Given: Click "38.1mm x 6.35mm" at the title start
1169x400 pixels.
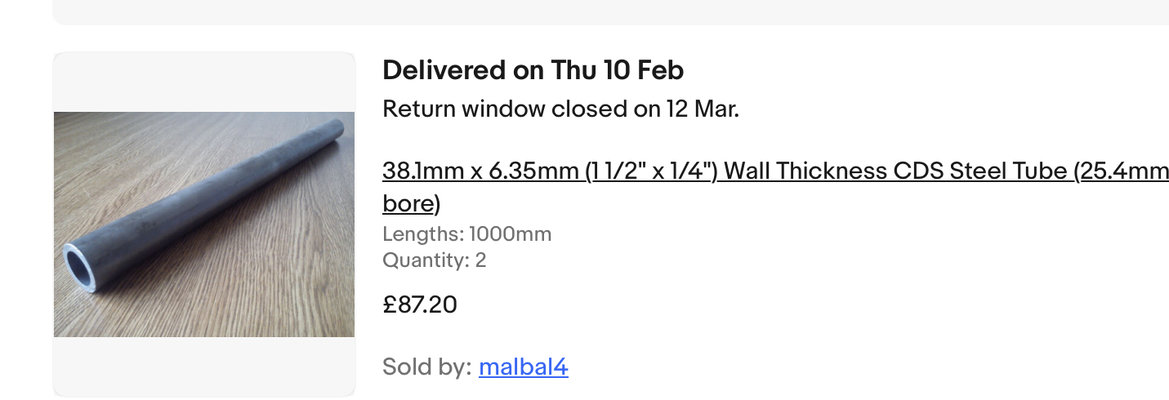Looking at the screenshot, I should point(480,171).
